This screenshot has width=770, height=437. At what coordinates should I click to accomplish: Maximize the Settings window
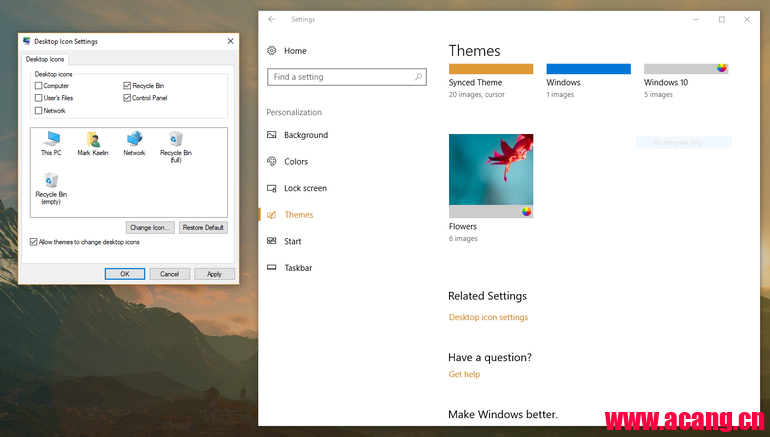(721, 19)
